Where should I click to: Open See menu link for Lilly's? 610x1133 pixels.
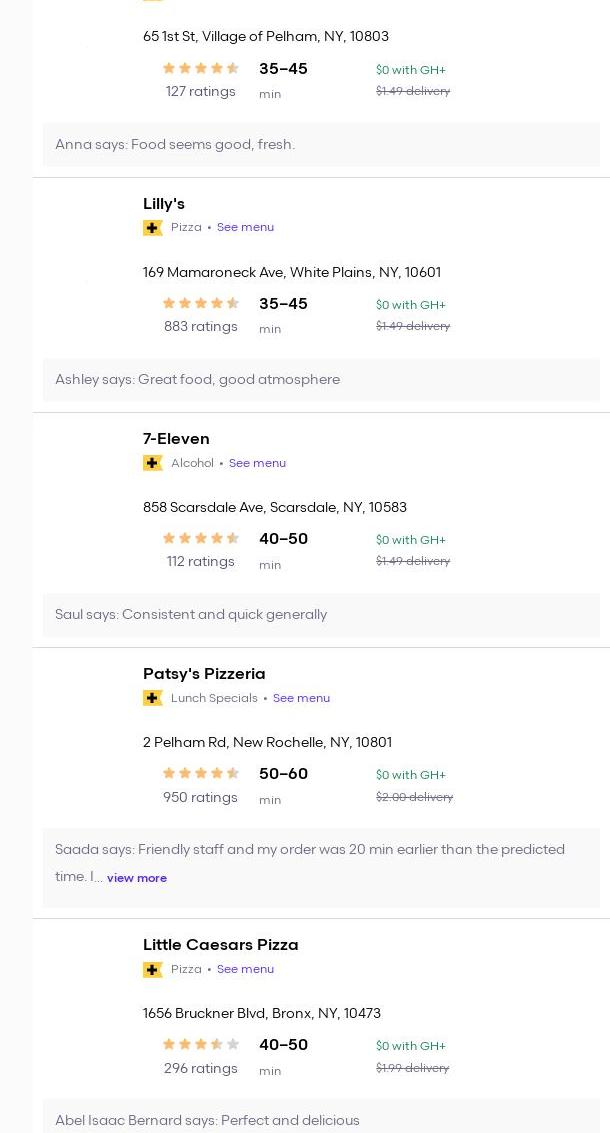[x=245, y=227]
